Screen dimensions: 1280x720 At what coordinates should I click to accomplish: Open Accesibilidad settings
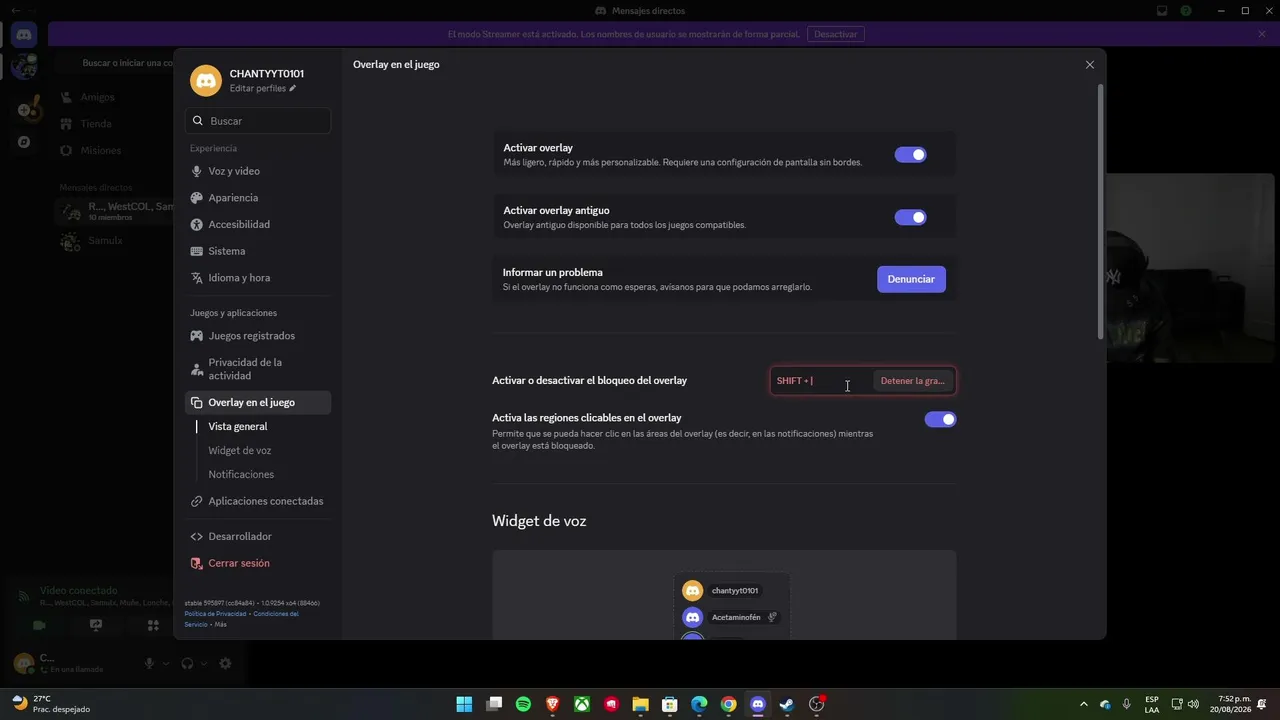pyautogui.click(x=258, y=225)
